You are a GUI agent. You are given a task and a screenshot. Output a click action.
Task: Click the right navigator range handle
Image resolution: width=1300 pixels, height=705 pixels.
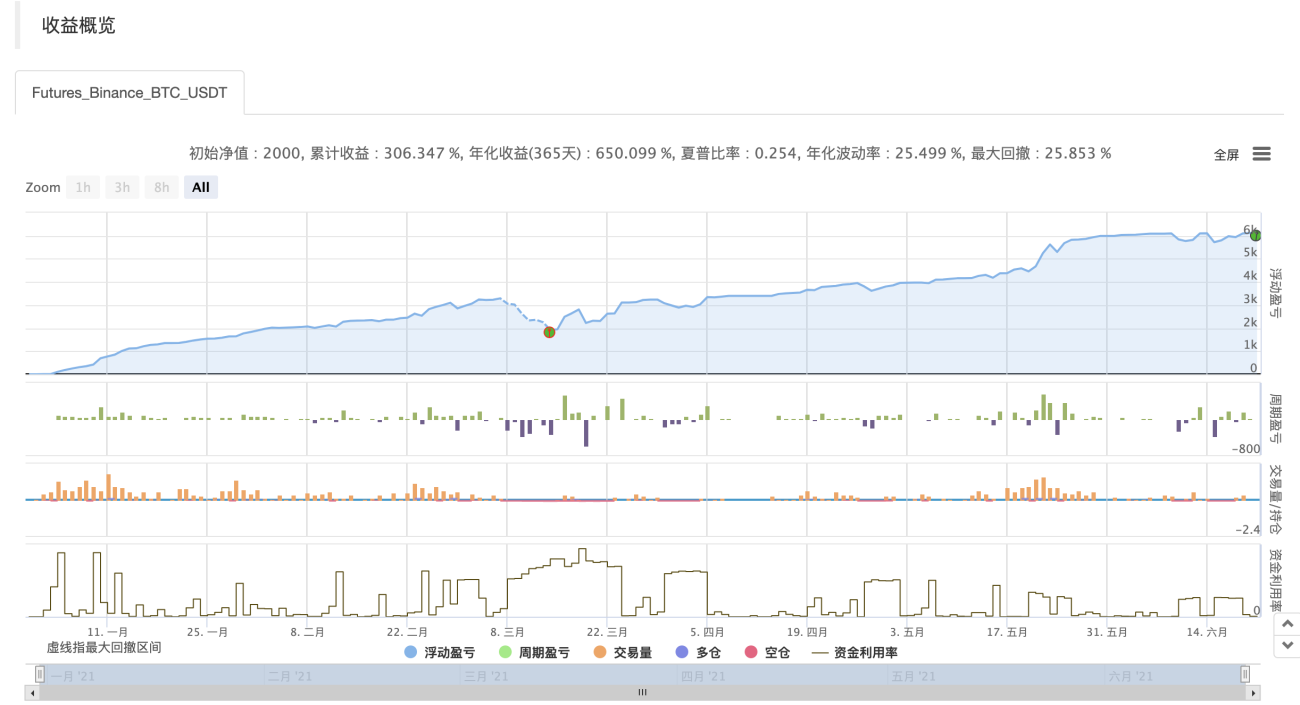point(1245,674)
